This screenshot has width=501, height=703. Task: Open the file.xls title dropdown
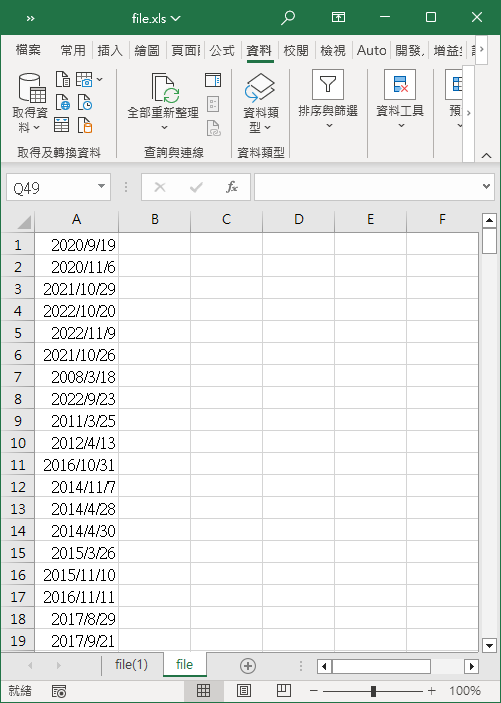(x=175, y=18)
